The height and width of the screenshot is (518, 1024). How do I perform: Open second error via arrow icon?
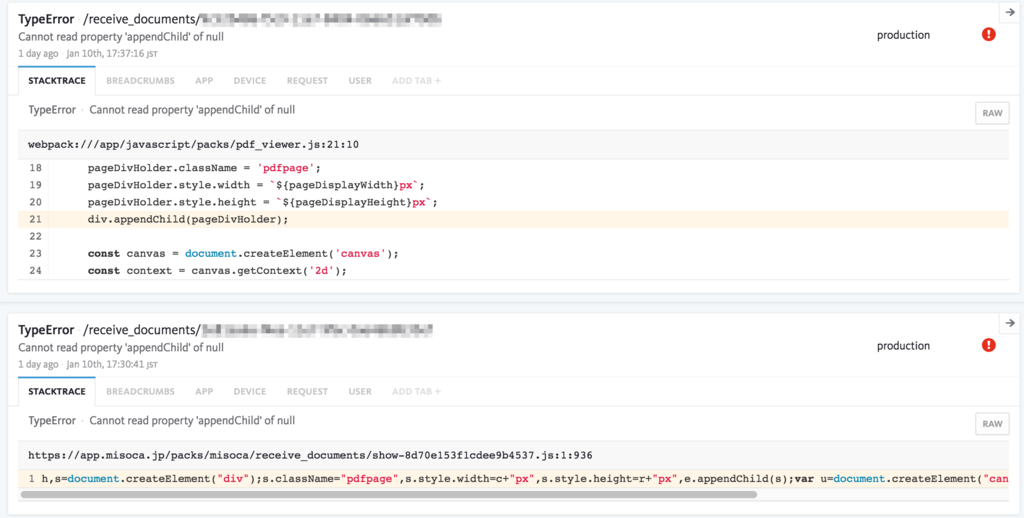(1010, 323)
